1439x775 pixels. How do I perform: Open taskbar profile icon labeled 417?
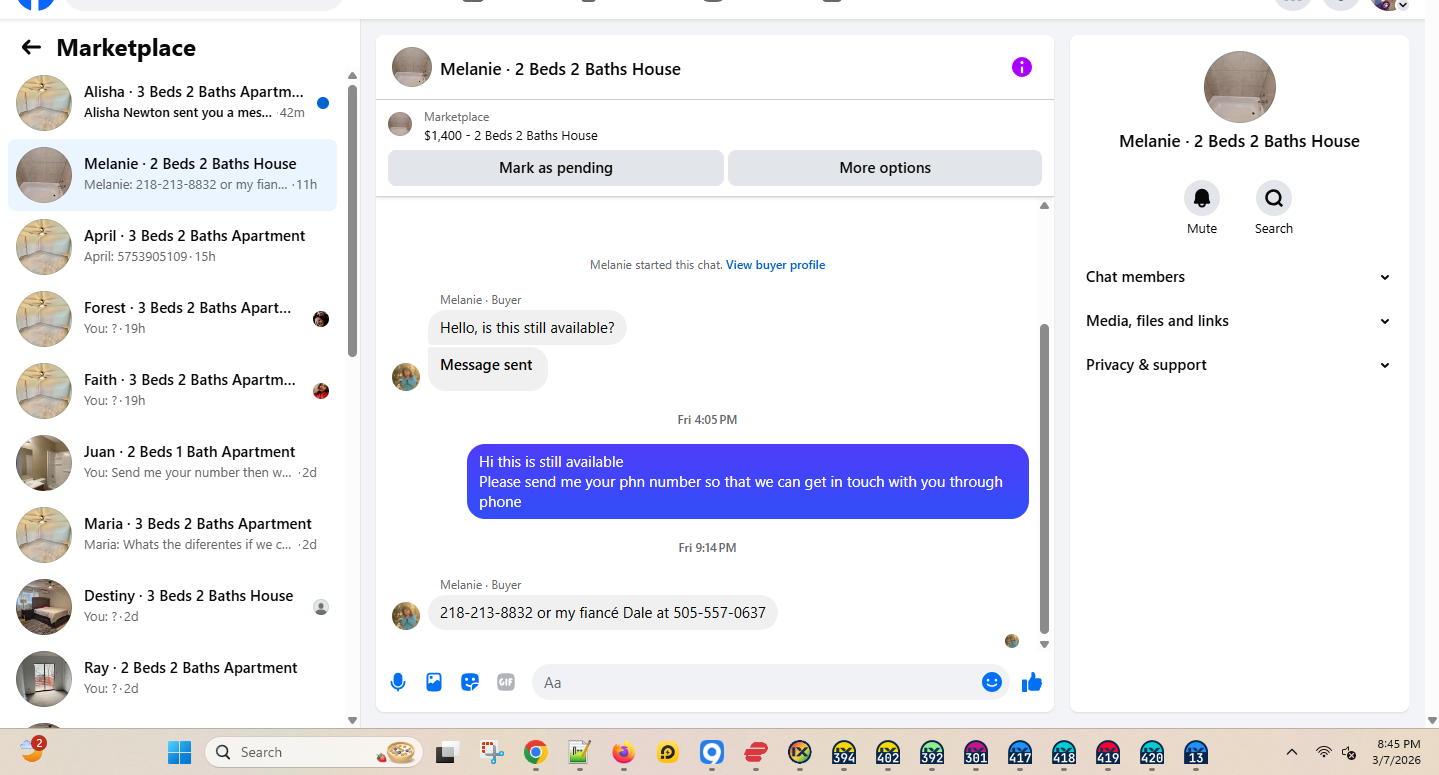[x=1020, y=752]
